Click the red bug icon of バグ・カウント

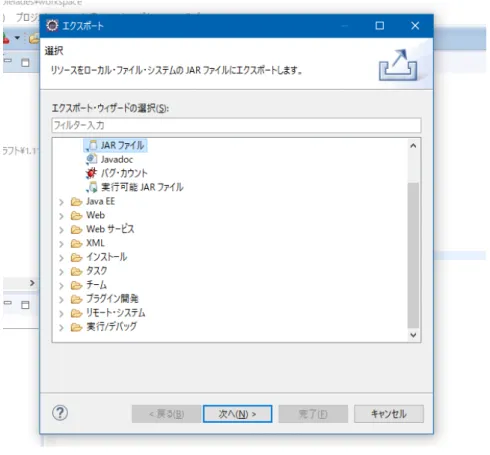[x=91, y=173]
